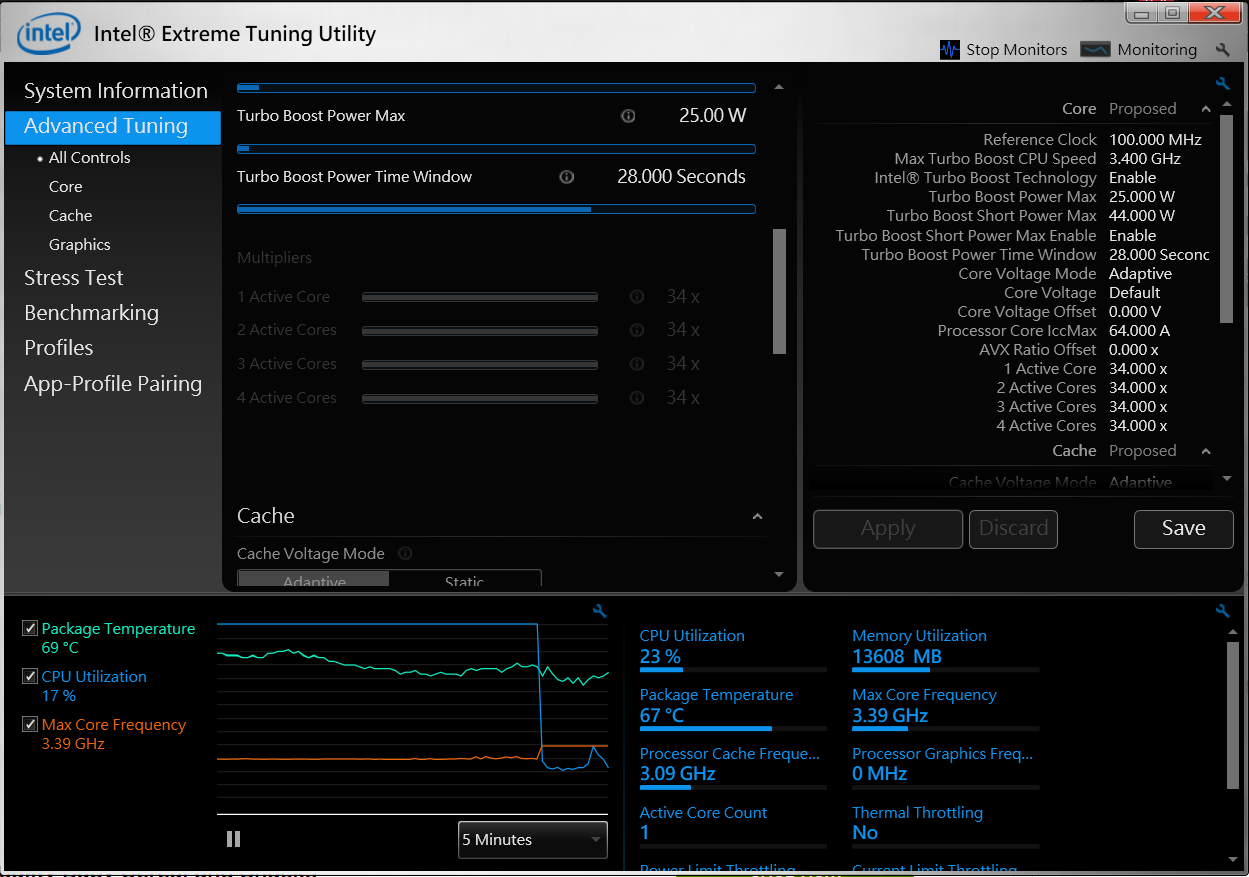Click info icon next to Cache Voltage Mode

point(405,554)
